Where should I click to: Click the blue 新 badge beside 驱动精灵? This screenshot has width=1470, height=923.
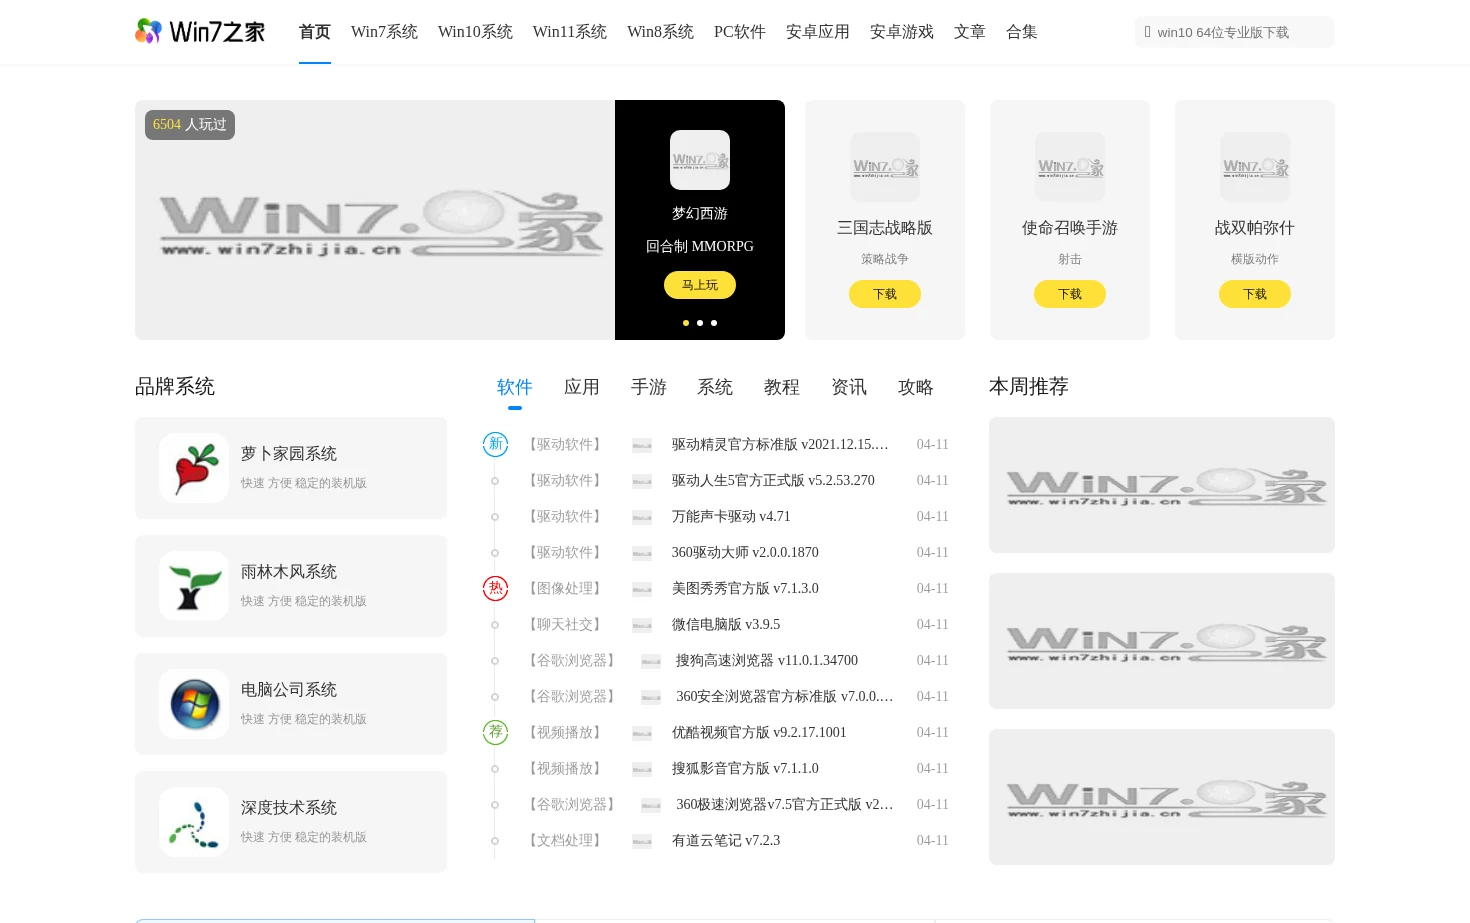tap(495, 444)
